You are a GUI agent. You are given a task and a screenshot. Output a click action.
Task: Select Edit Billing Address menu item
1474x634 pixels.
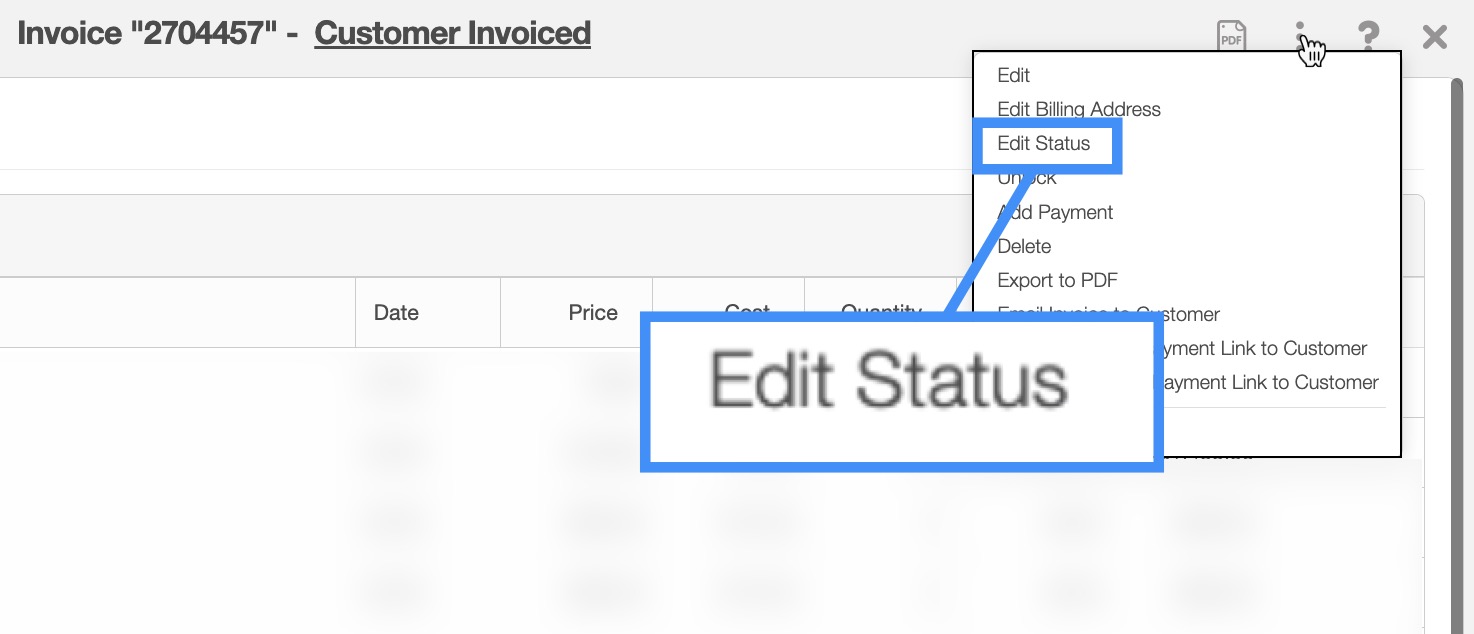[x=1079, y=109]
